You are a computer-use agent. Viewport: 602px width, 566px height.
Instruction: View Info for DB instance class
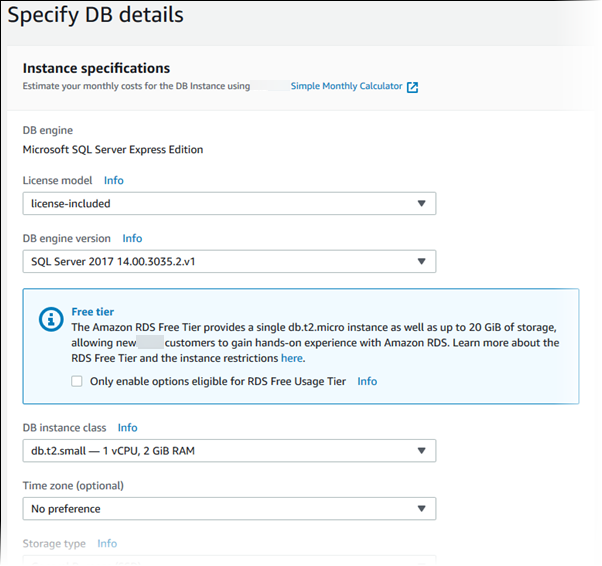tap(127, 428)
